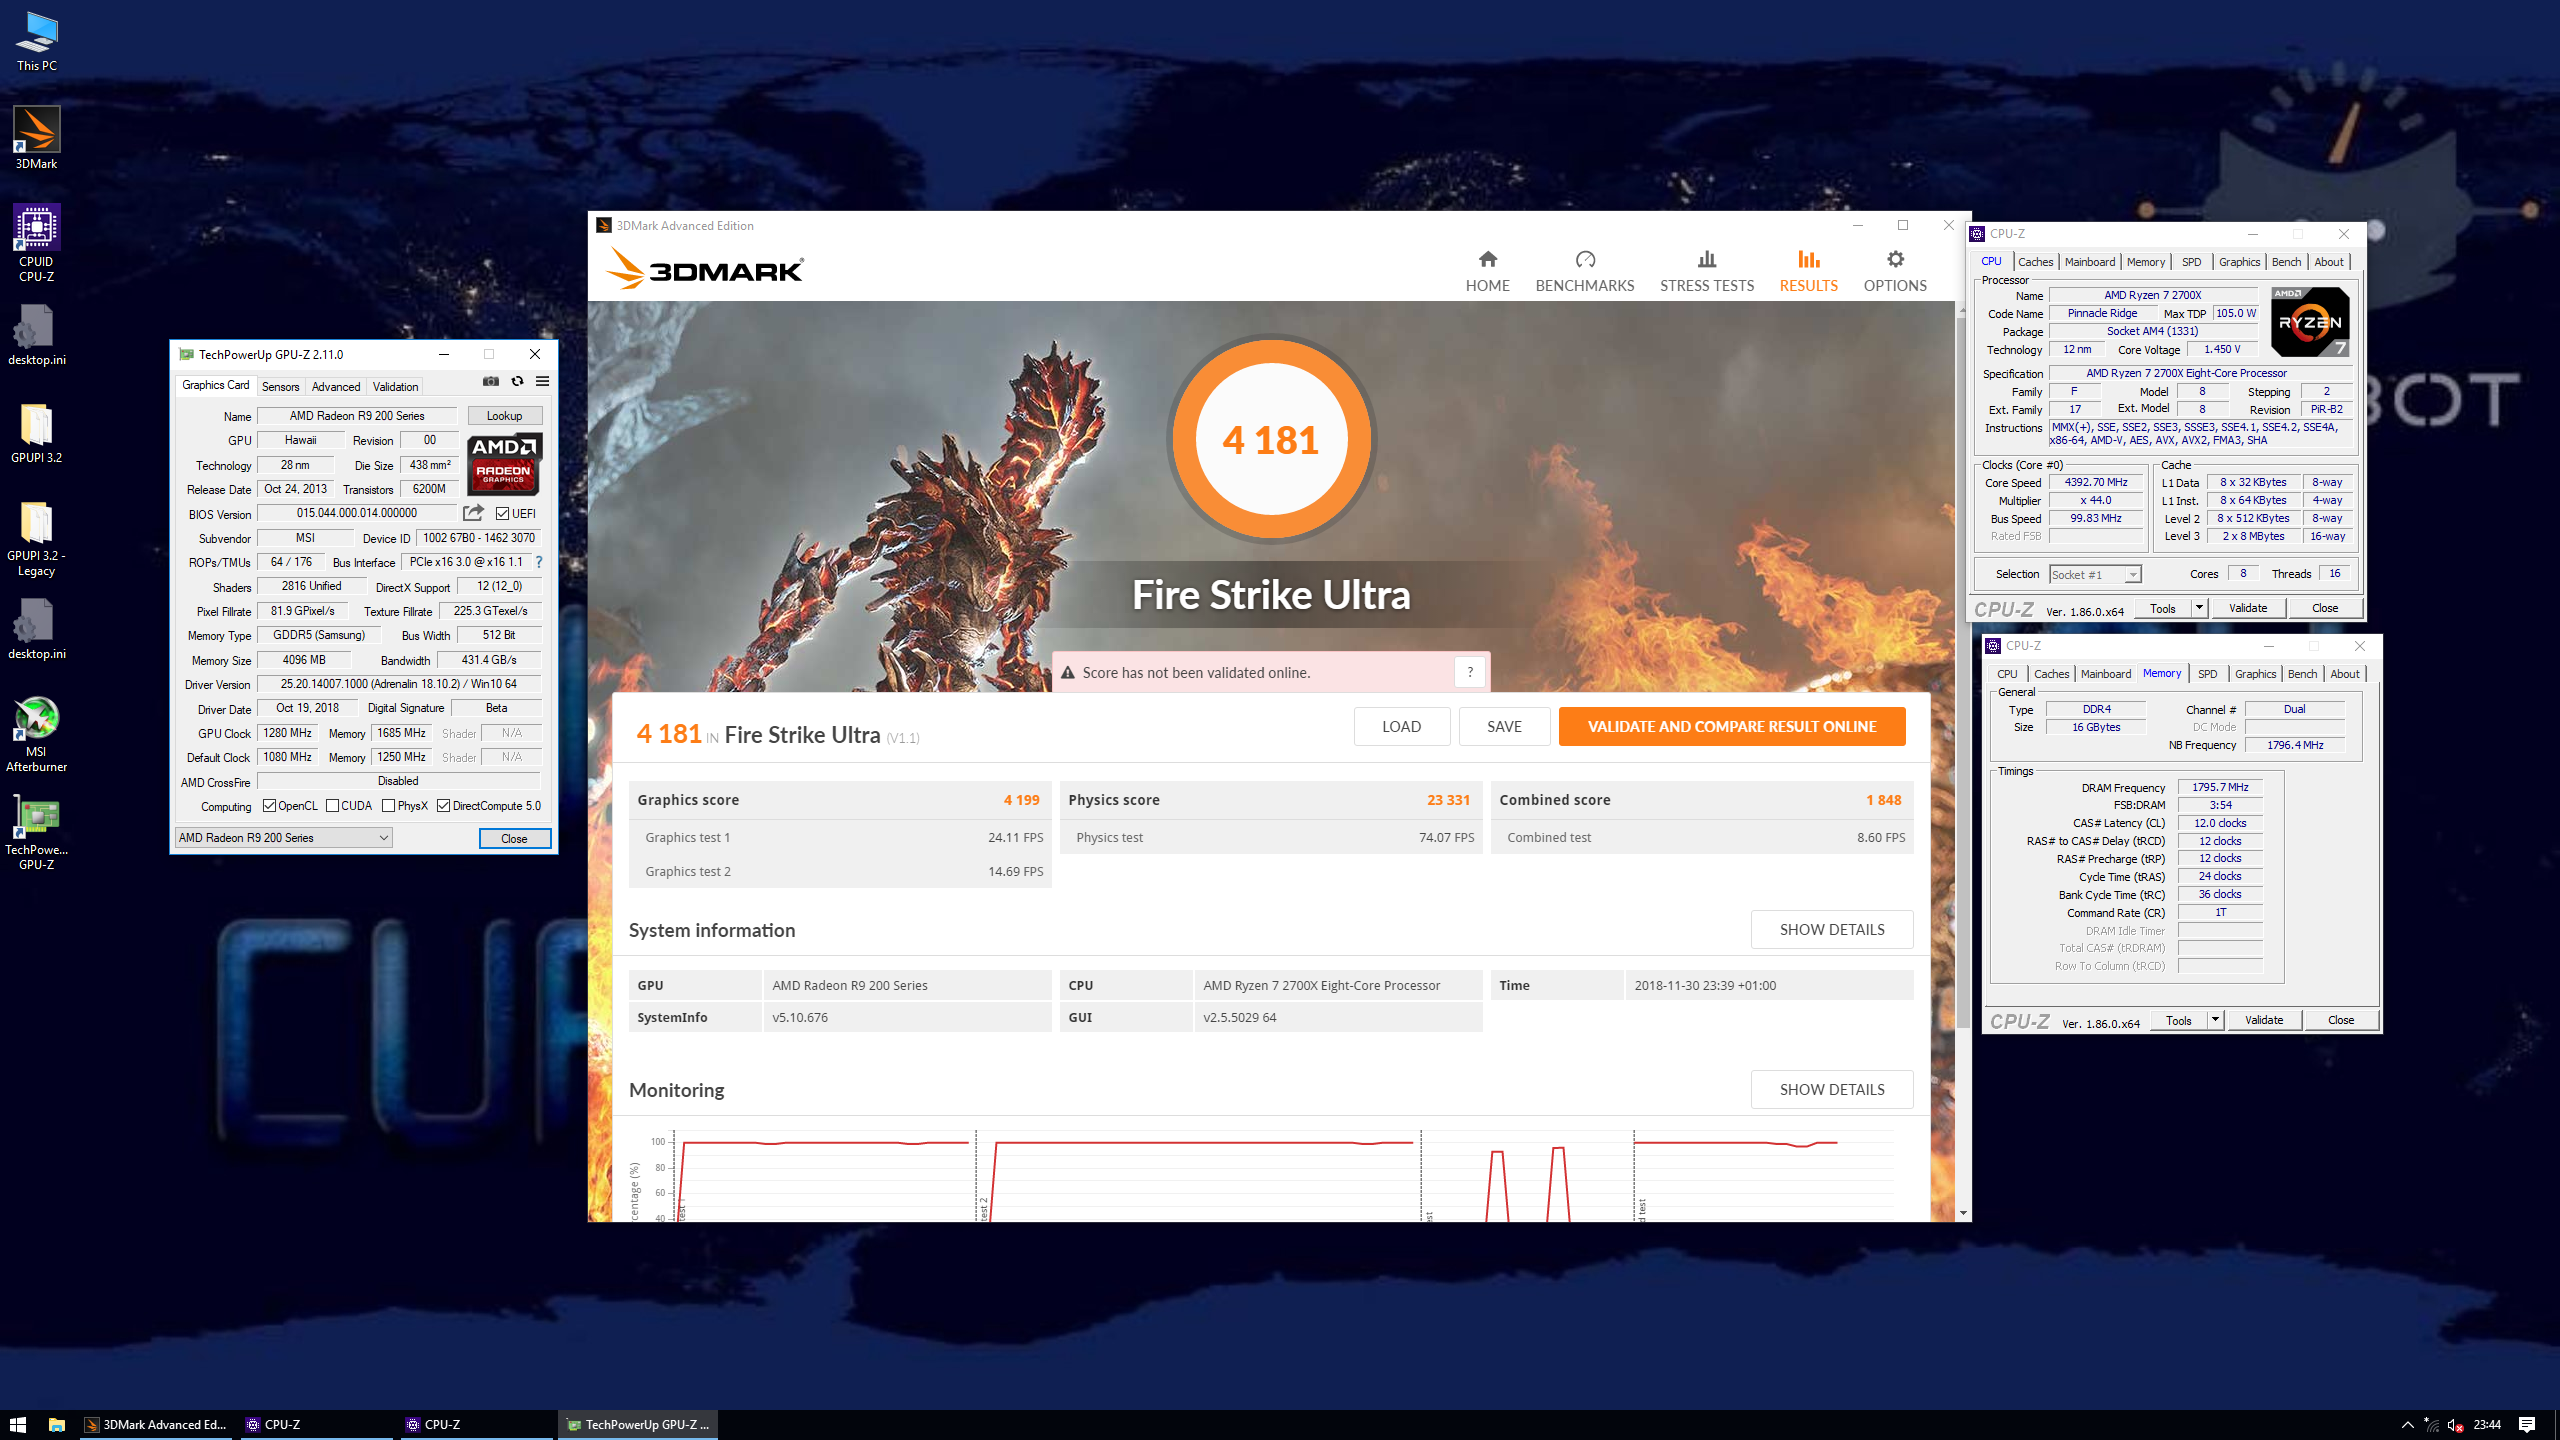The image size is (2560, 1440).
Task: Go to 3DMark Home page
Action: coord(1487,271)
